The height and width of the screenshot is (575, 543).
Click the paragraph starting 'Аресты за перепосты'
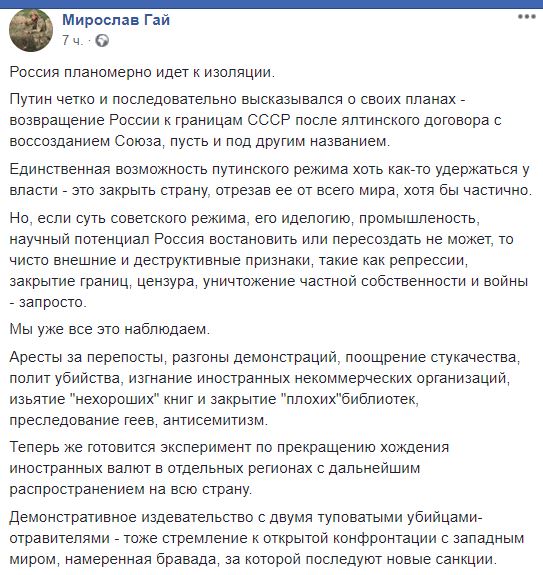(265, 389)
